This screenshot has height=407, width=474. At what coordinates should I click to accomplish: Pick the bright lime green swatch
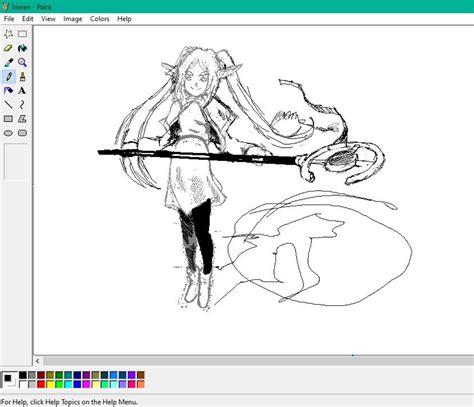(59, 384)
